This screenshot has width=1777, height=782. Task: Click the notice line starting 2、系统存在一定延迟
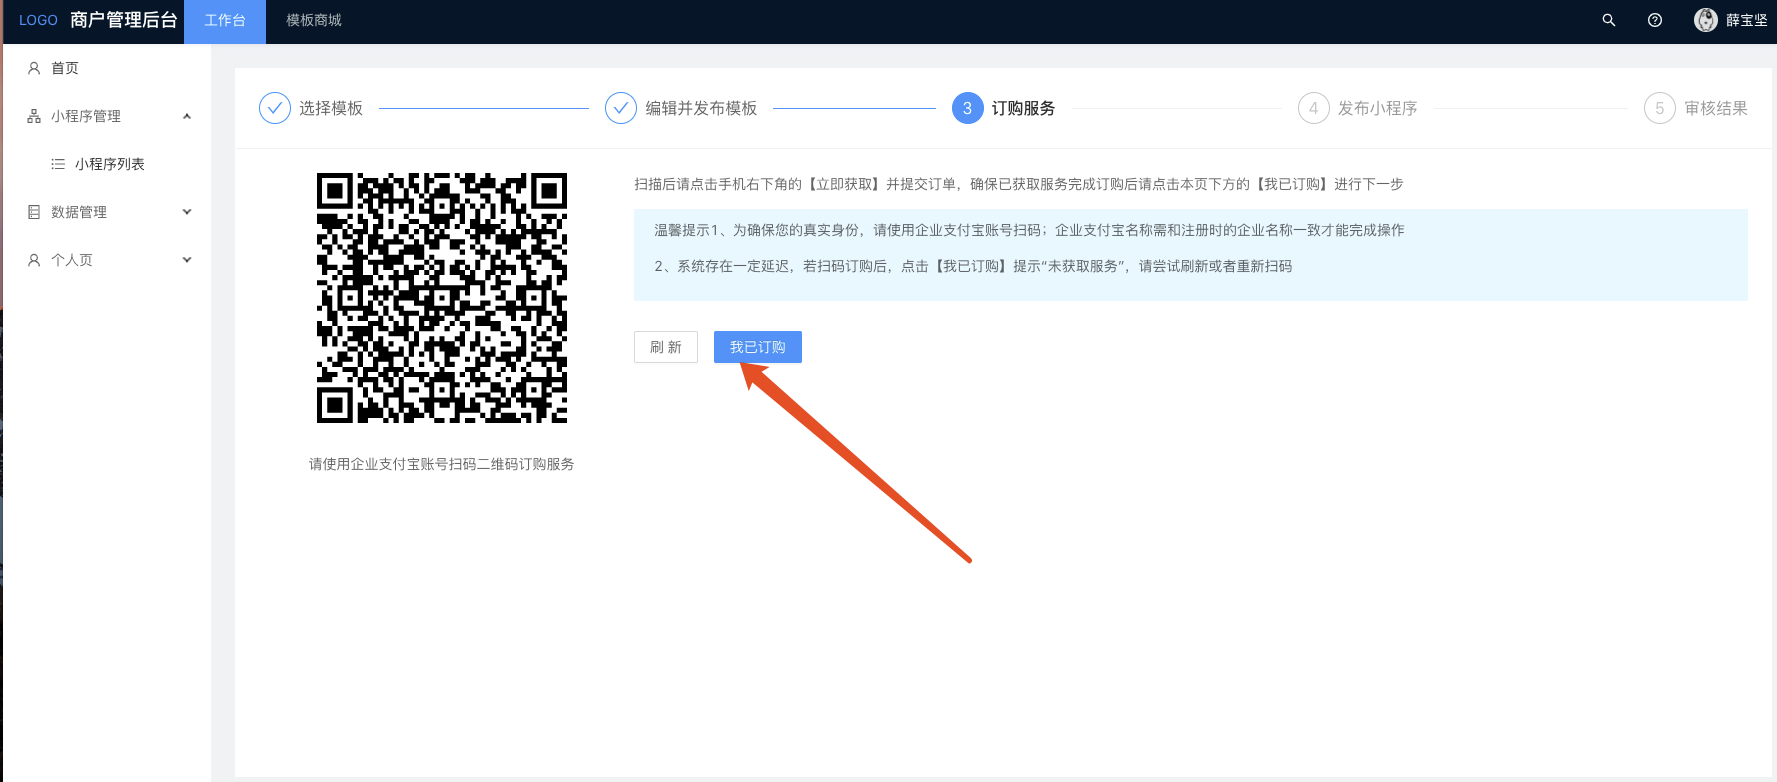click(x=973, y=266)
